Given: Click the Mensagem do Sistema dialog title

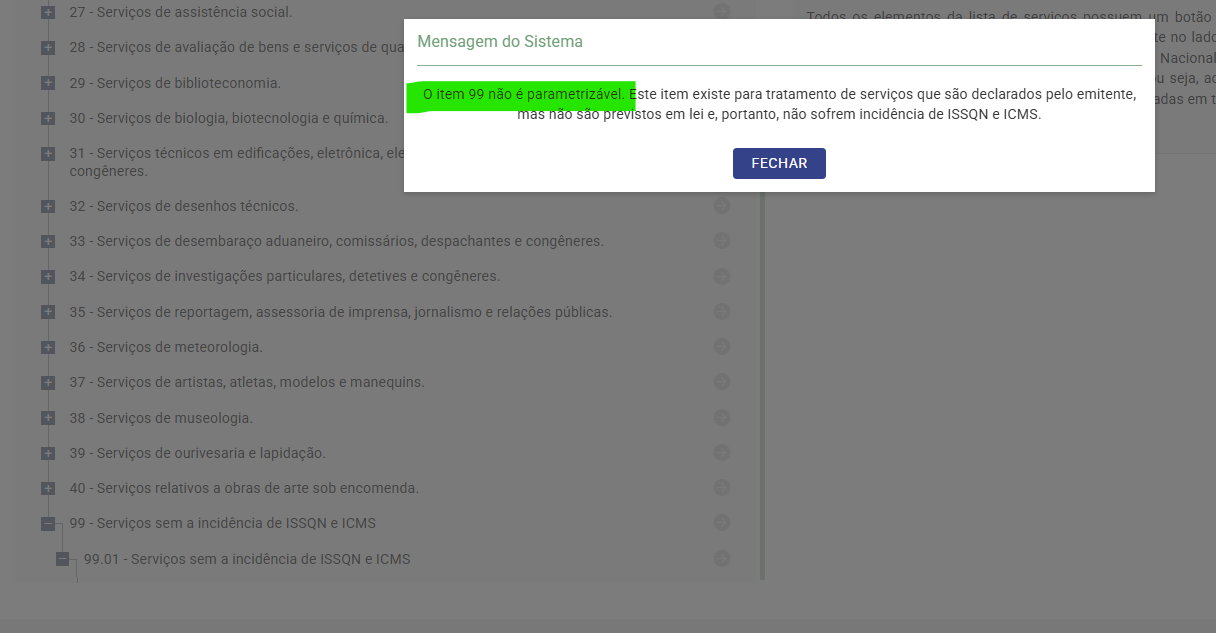Looking at the screenshot, I should point(500,42).
